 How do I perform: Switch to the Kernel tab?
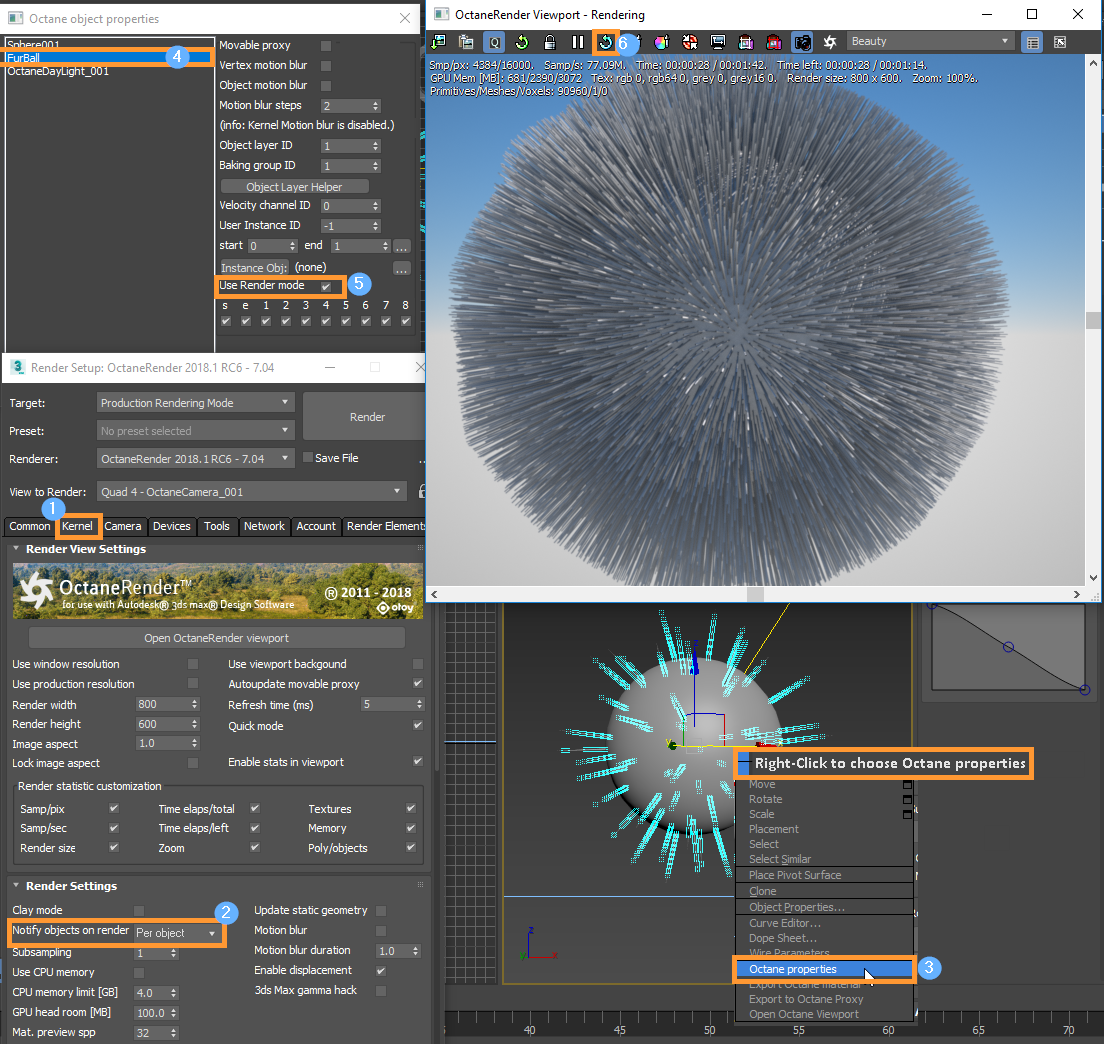click(x=77, y=526)
